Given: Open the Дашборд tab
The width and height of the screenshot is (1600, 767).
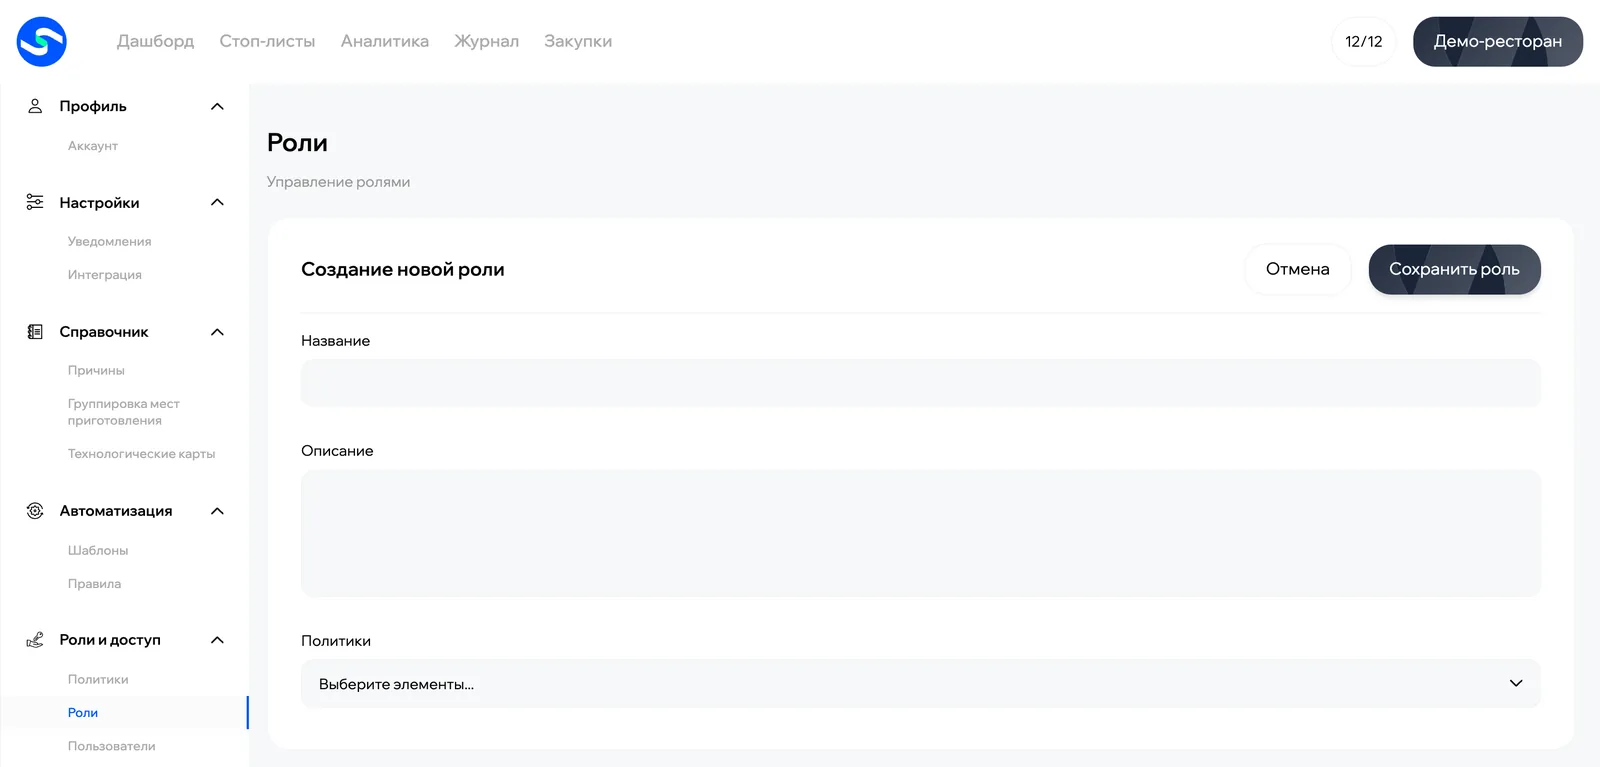Looking at the screenshot, I should tap(155, 41).
